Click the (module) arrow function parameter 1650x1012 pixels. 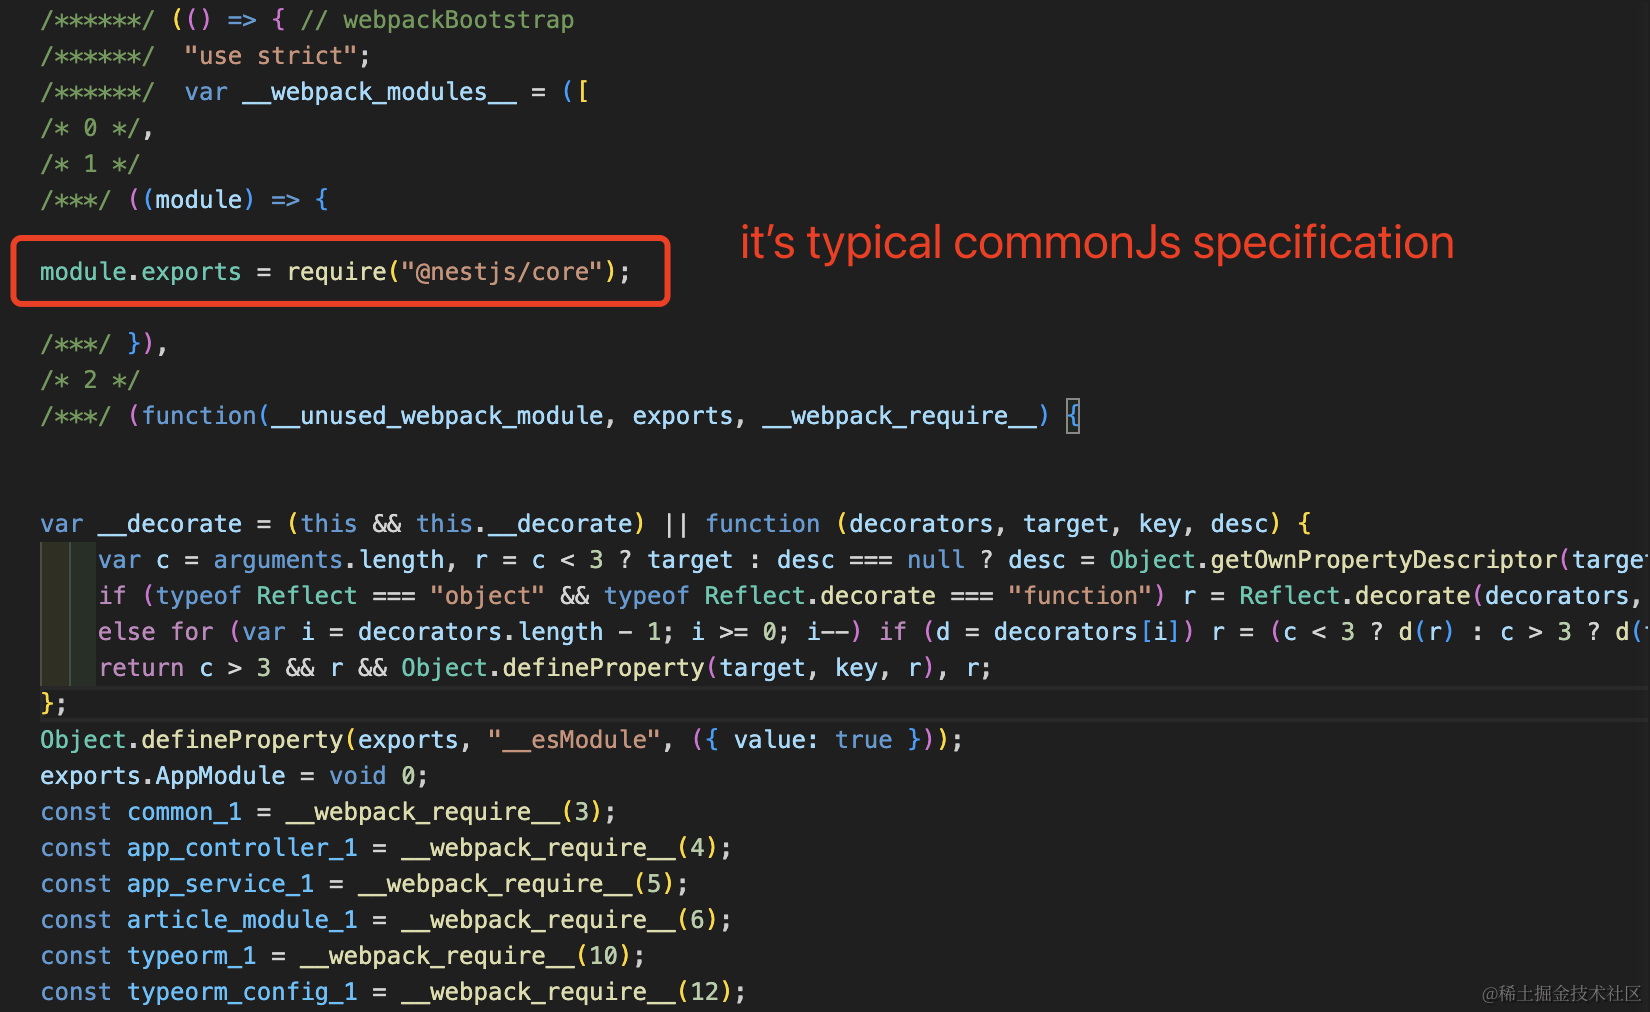199,200
